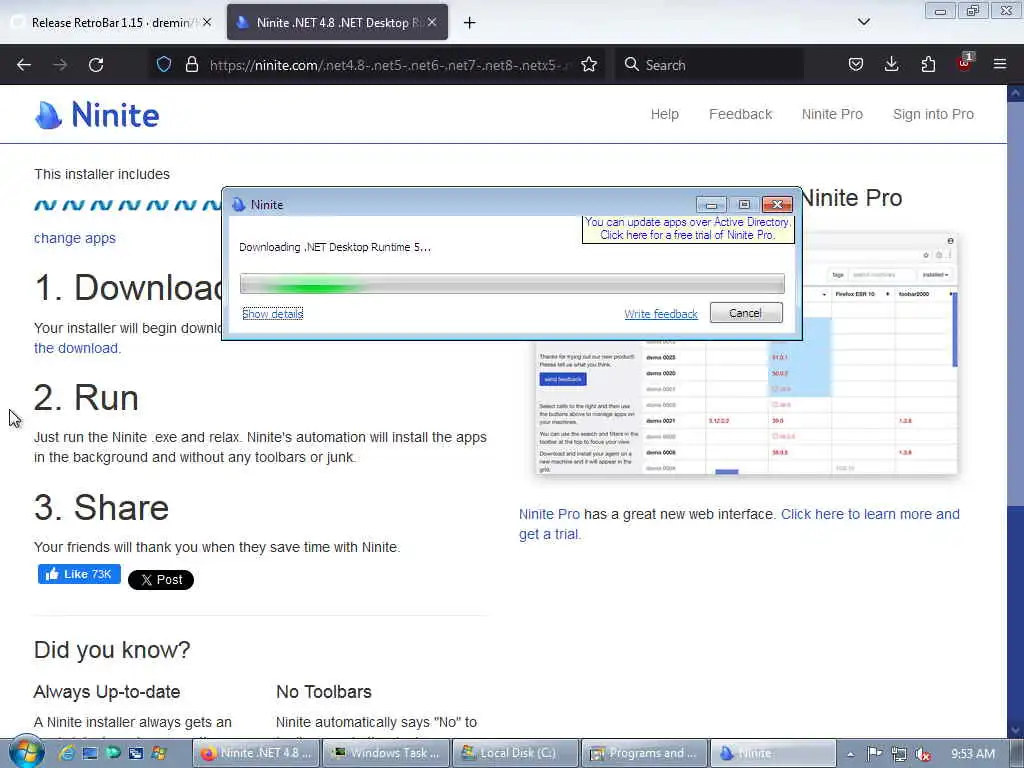Click the Ninite Pro free trial tooltip
Image resolution: width=1024 pixels, height=768 pixels.
pos(688,229)
